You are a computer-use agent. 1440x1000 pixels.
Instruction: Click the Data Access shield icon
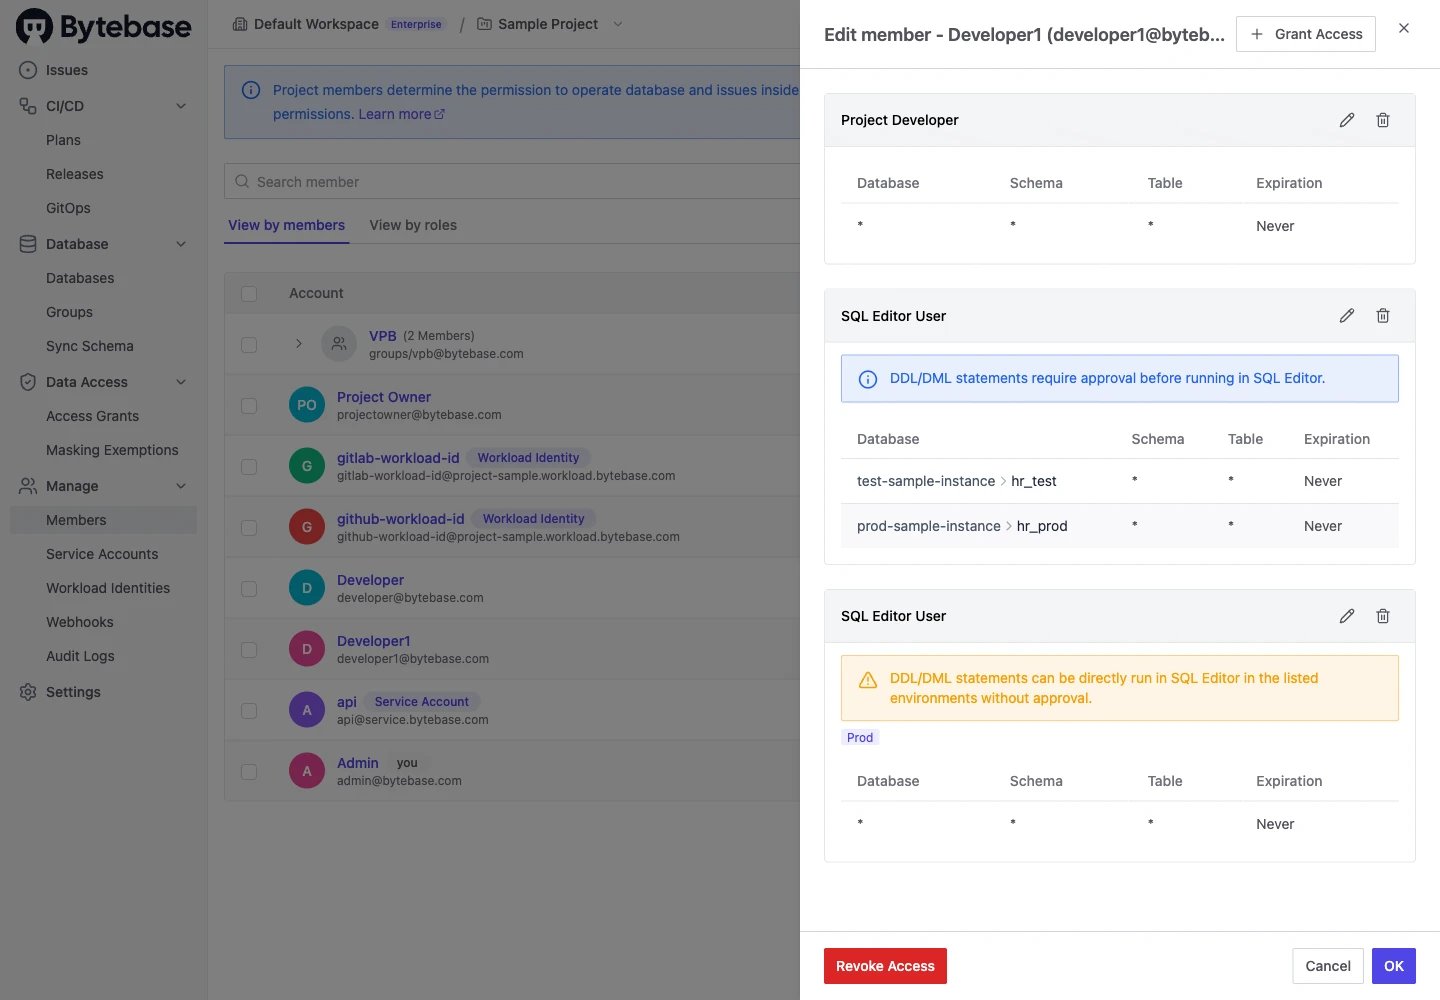pos(28,382)
